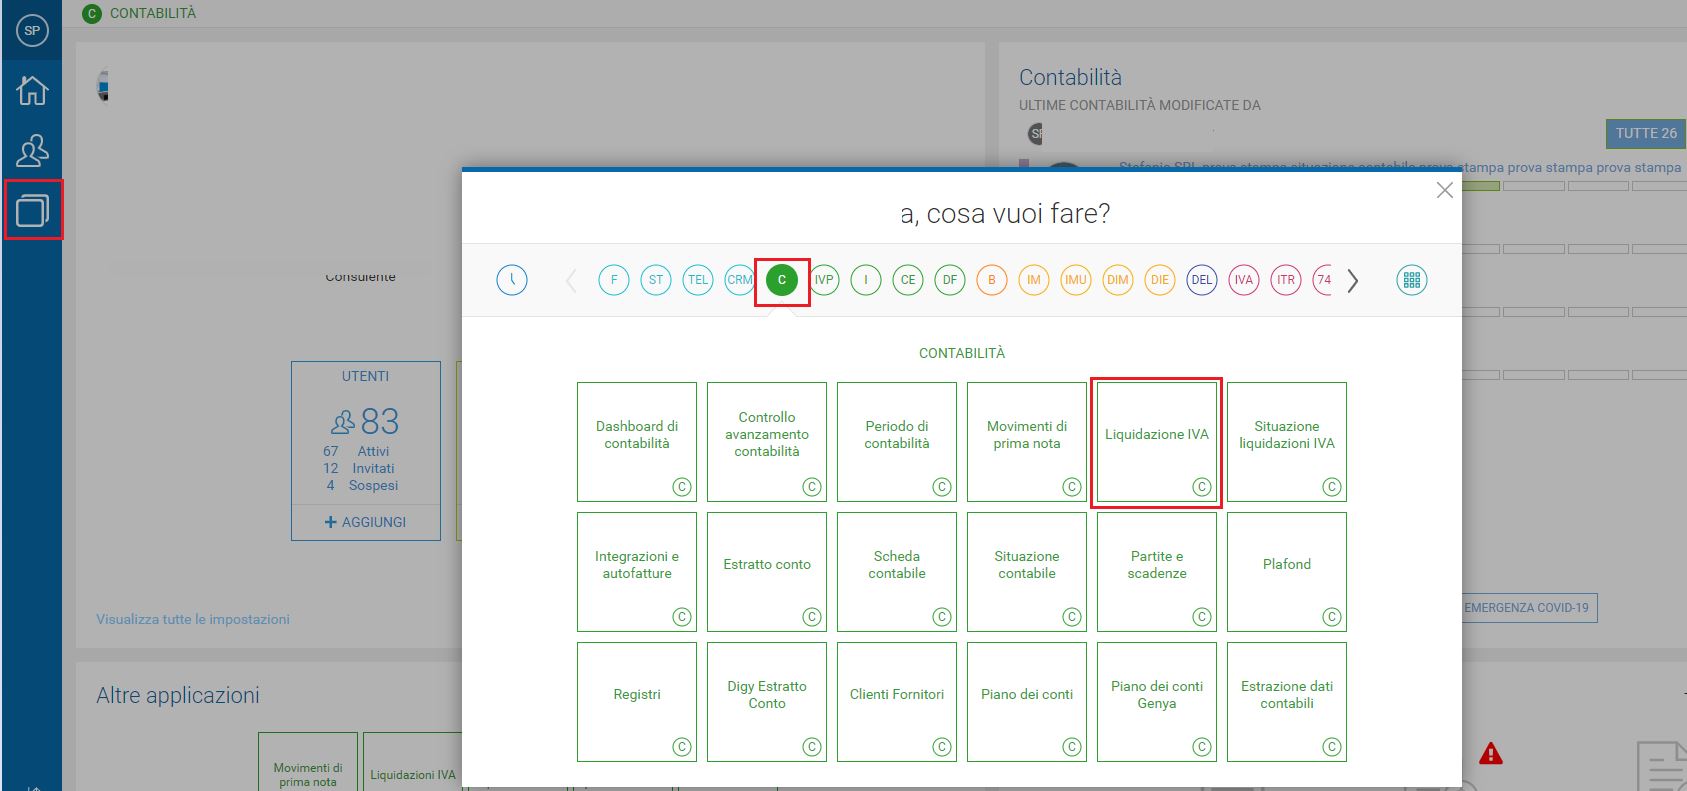The width and height of the screenshot is (1687, 791).
Task: Open Liquidazione IVA tile in the dialog
Action: (x=1157, y=442)
